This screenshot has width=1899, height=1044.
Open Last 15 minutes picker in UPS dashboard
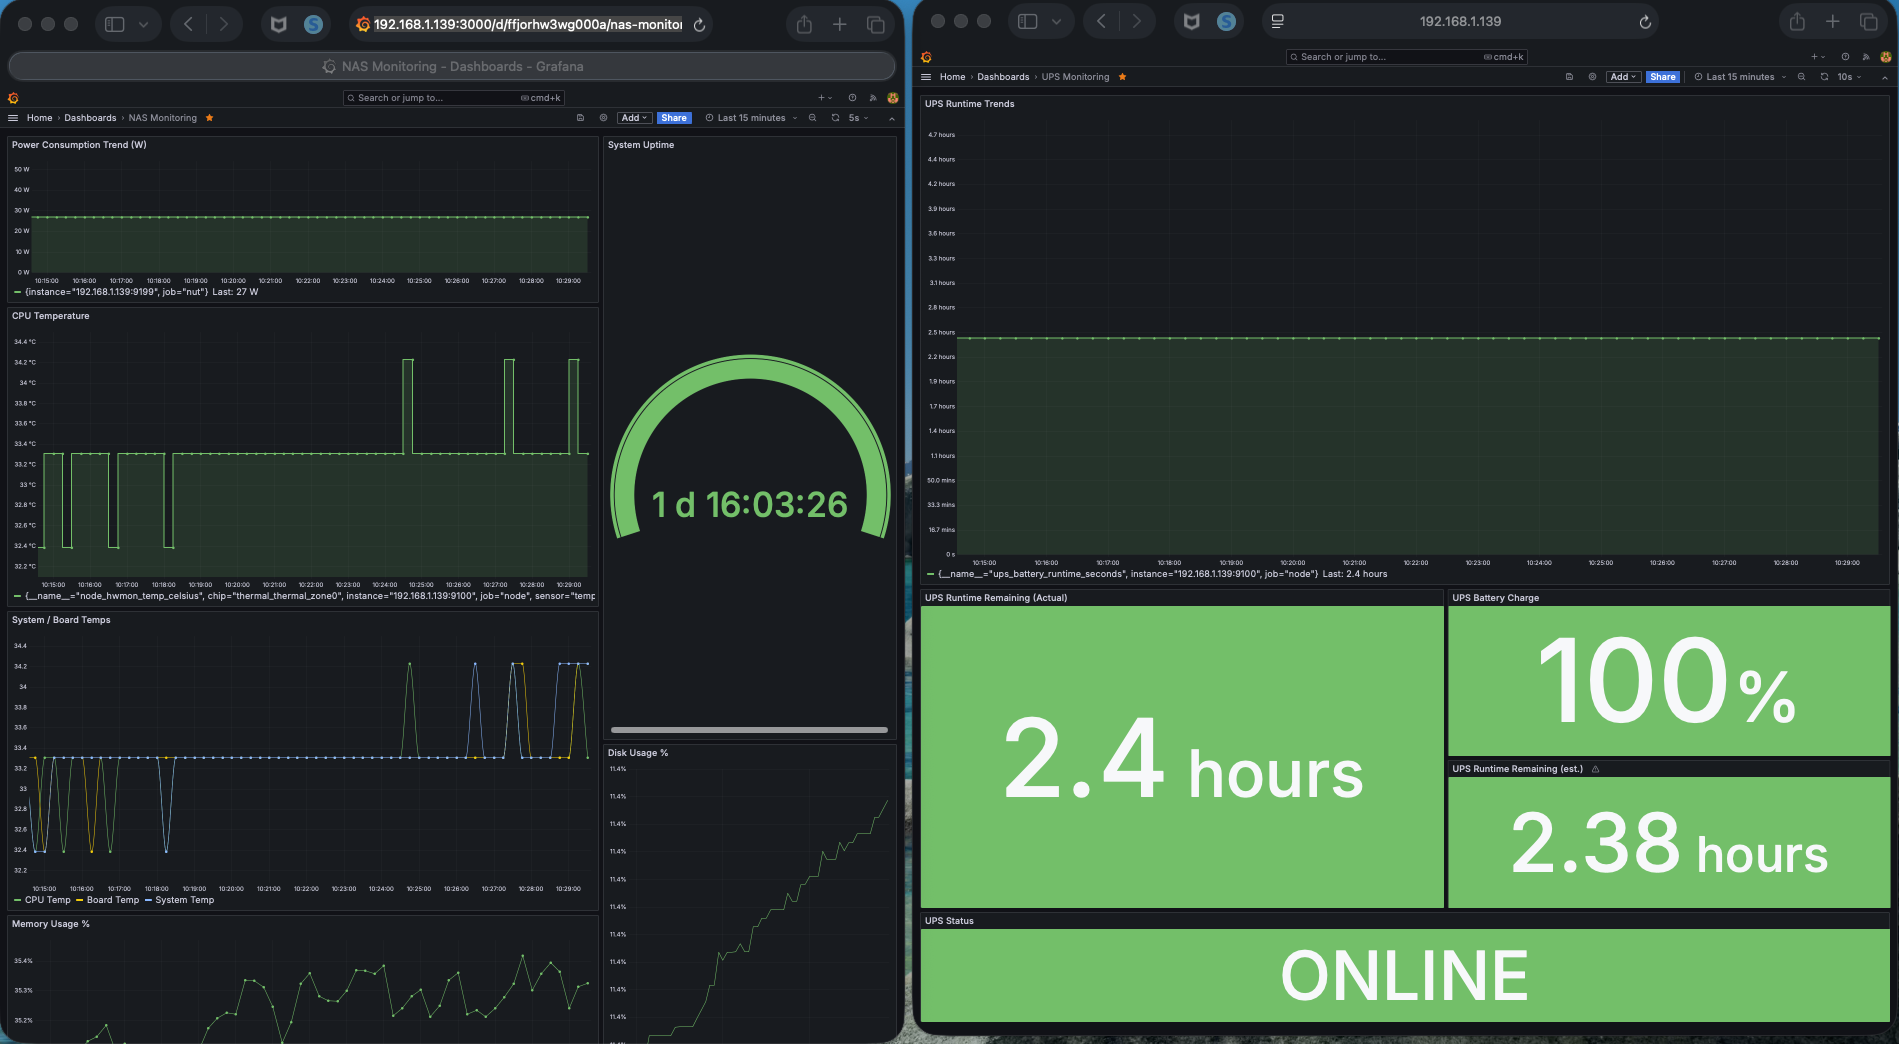tap(1740, 77)
